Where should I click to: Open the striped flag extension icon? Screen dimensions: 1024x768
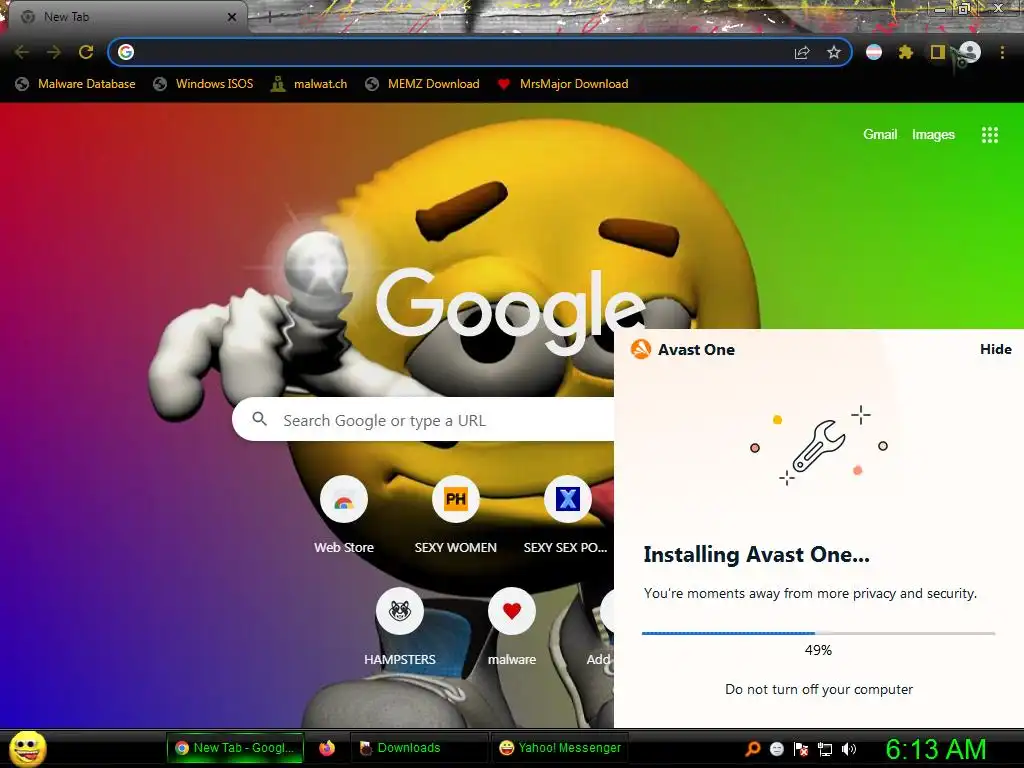874,52
